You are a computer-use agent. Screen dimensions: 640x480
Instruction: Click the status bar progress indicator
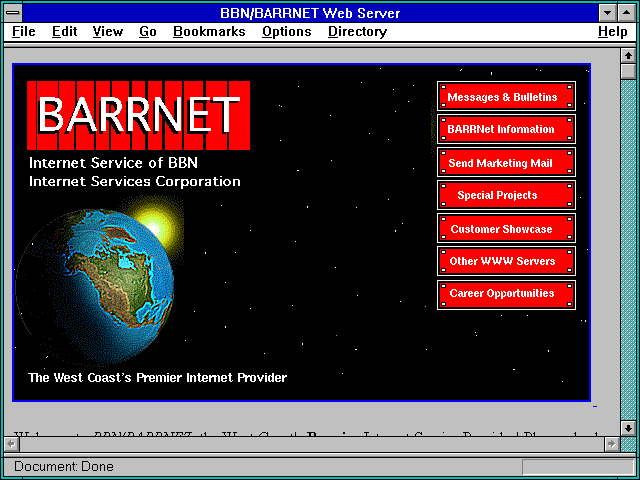coord(578,467)
